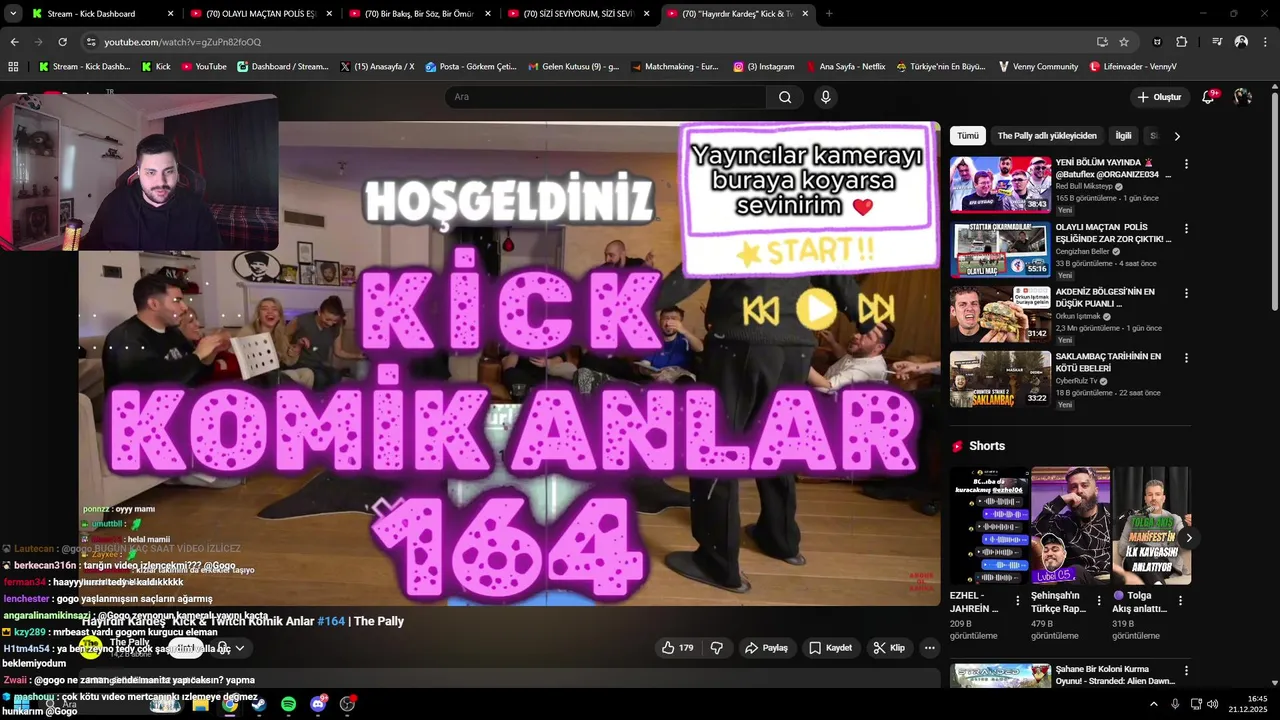
Task: Bookmark this page with the star icon
Action: (x=1124, y=42)
